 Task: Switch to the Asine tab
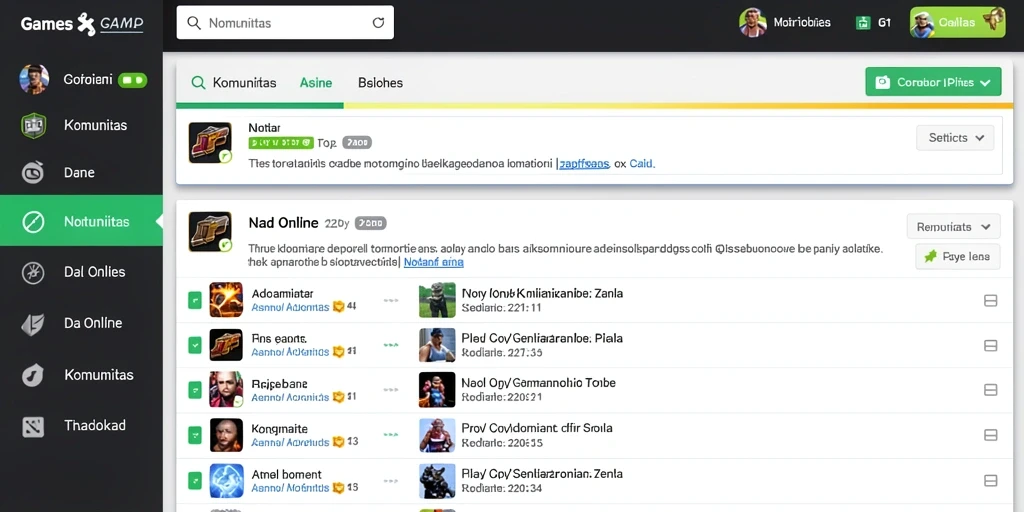pos(316,83)
